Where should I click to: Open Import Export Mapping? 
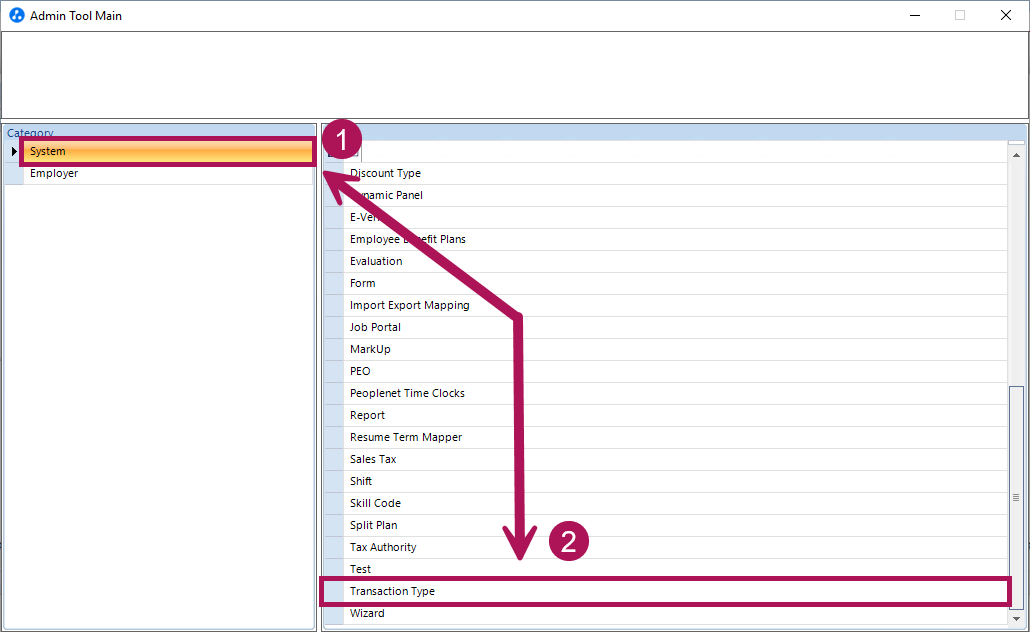pyautogui.click(x=675, y=305)
